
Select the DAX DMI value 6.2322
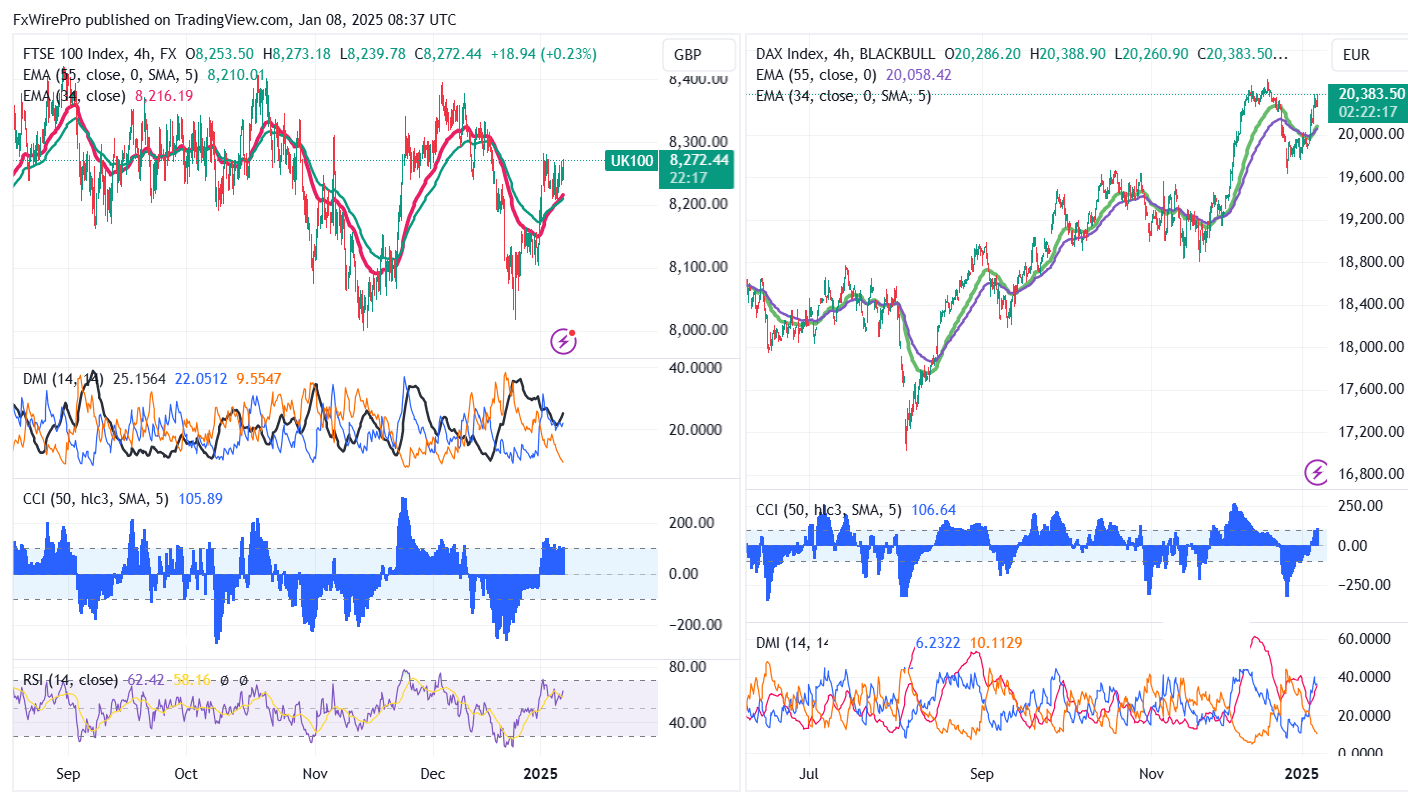tap(938, 642)
